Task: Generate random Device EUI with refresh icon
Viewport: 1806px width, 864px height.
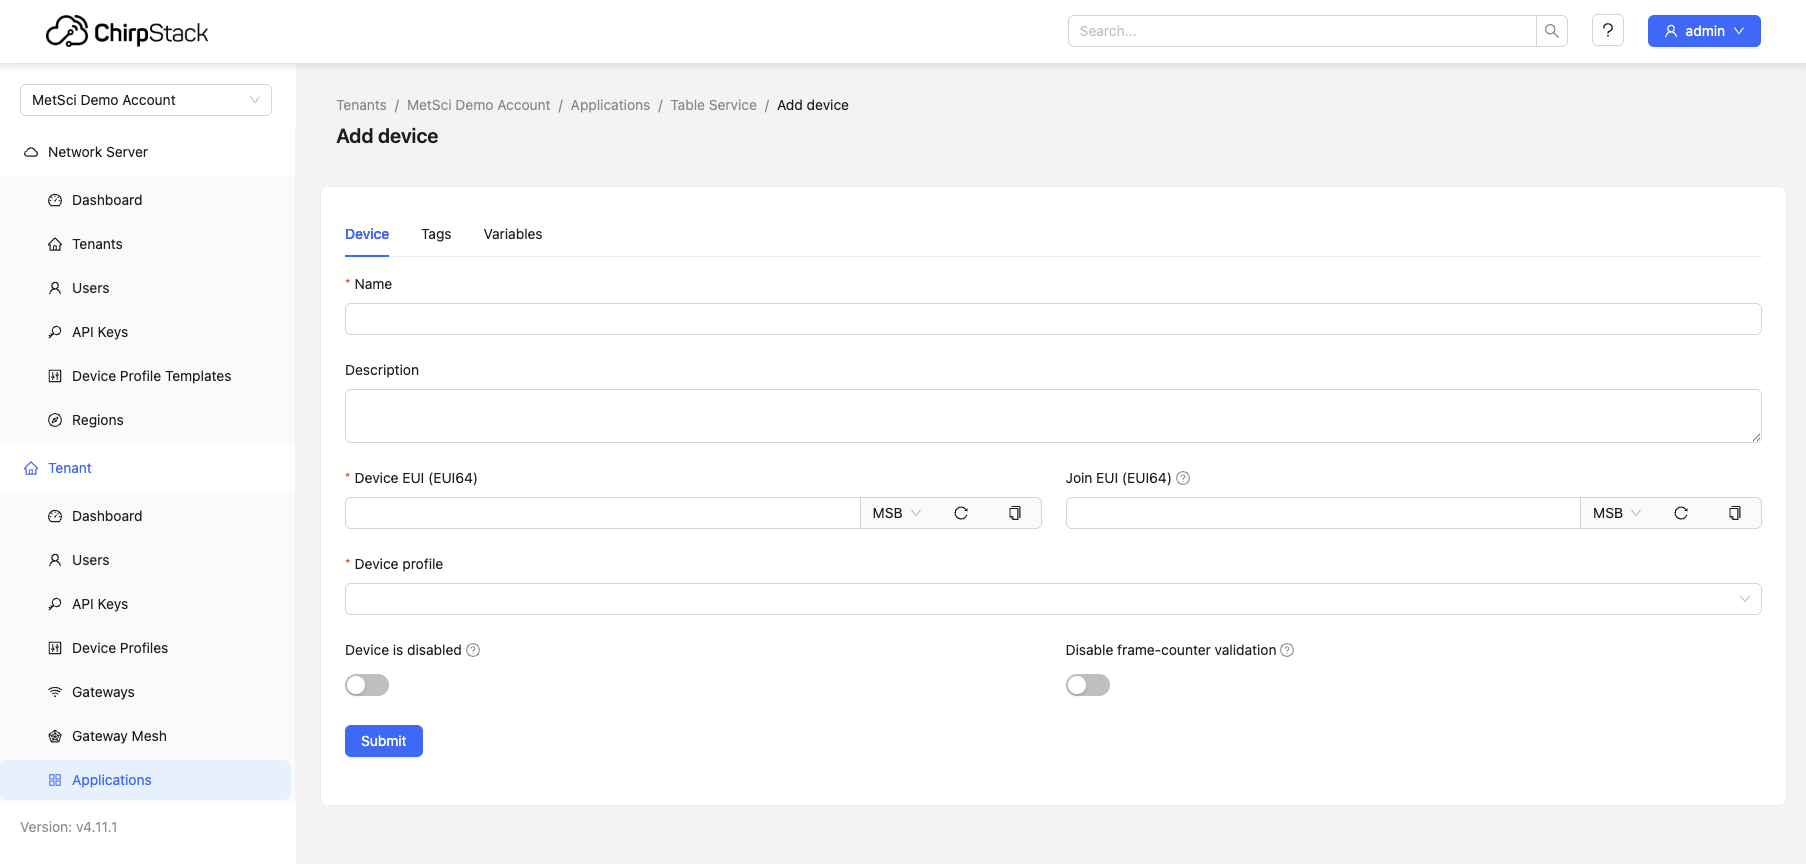Action: pyautogui.click(x=961, y=513)
